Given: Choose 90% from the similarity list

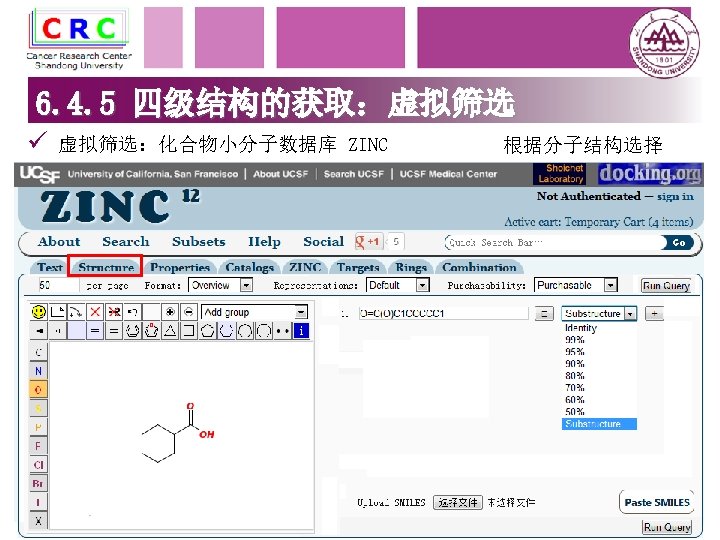Looking at the screenshot, I should click(574, 364).
